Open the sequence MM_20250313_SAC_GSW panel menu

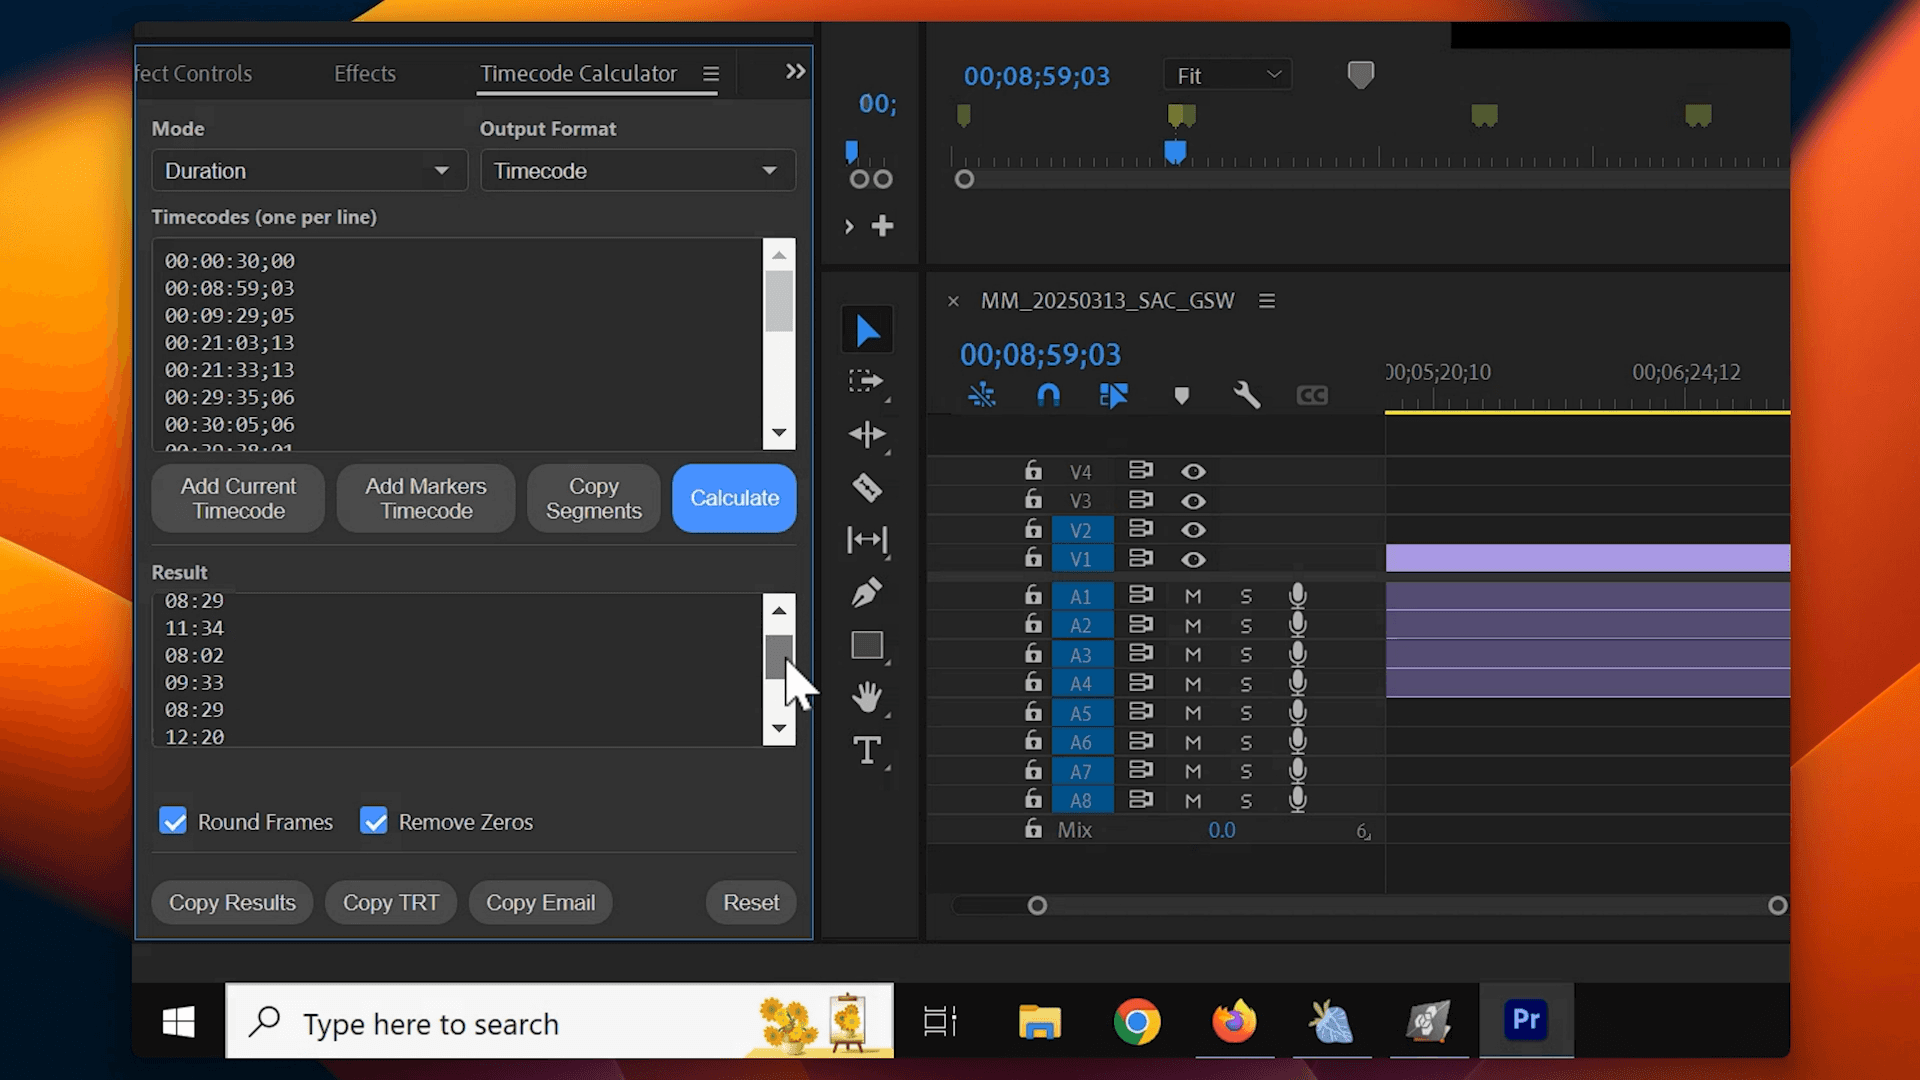(x=1267, y=301)
